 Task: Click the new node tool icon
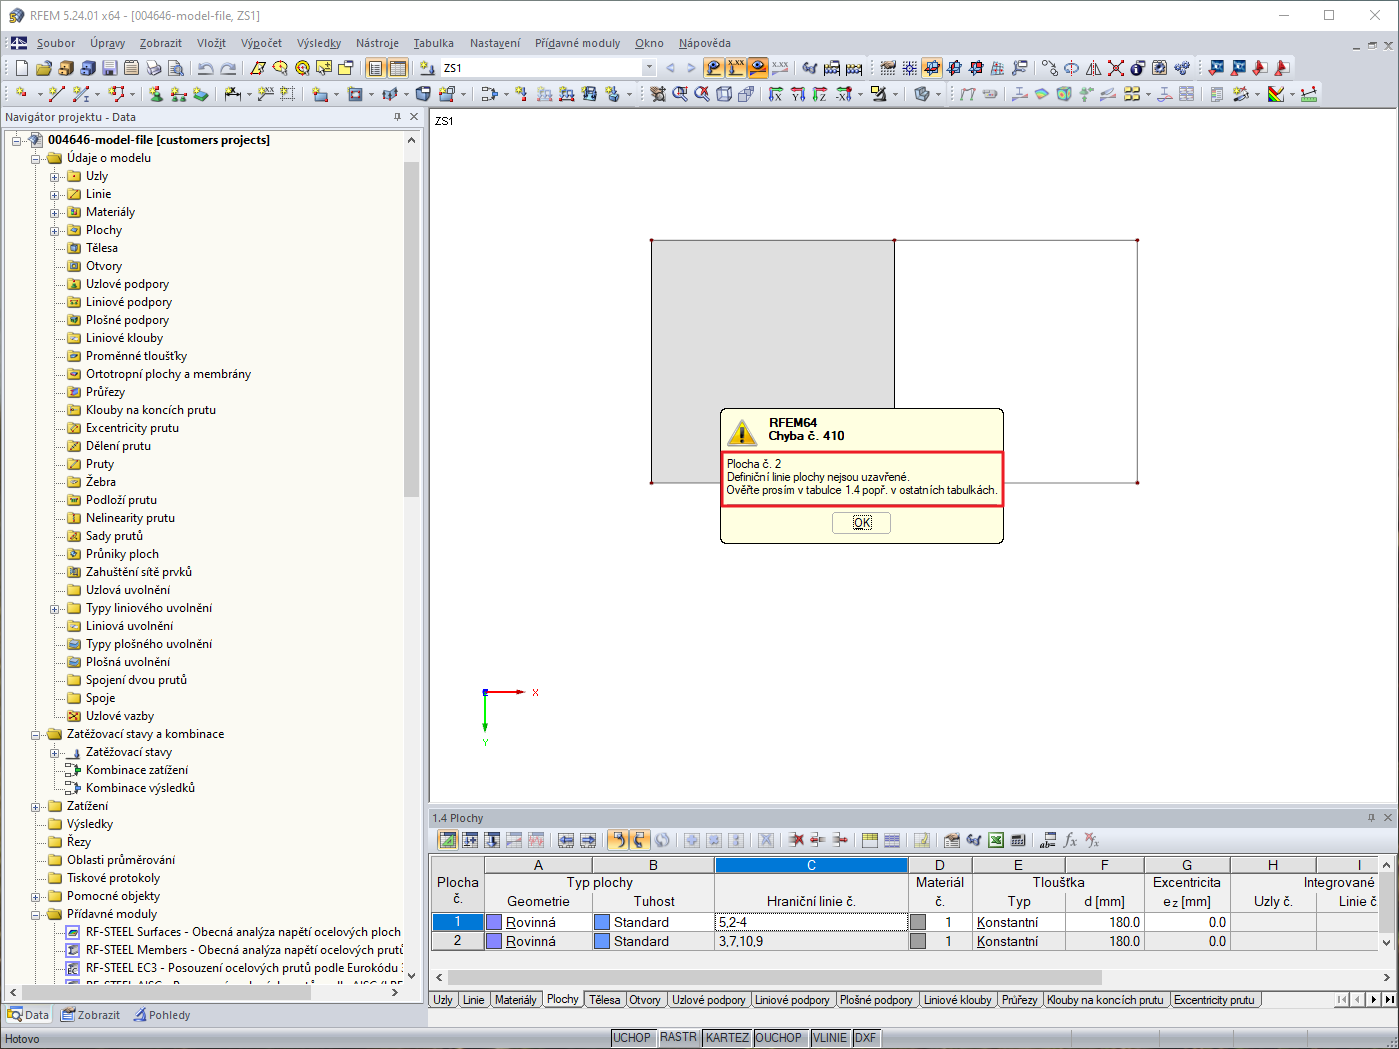point(21,94)
